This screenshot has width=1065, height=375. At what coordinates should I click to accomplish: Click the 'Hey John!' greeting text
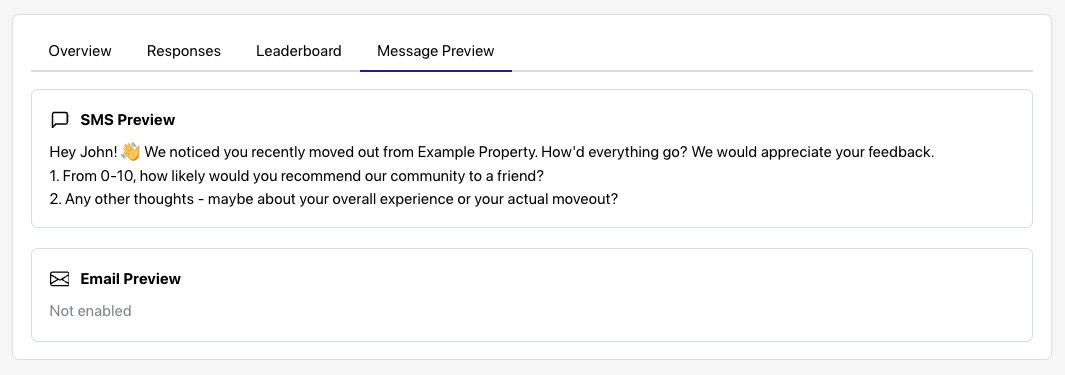pos(84,152)
